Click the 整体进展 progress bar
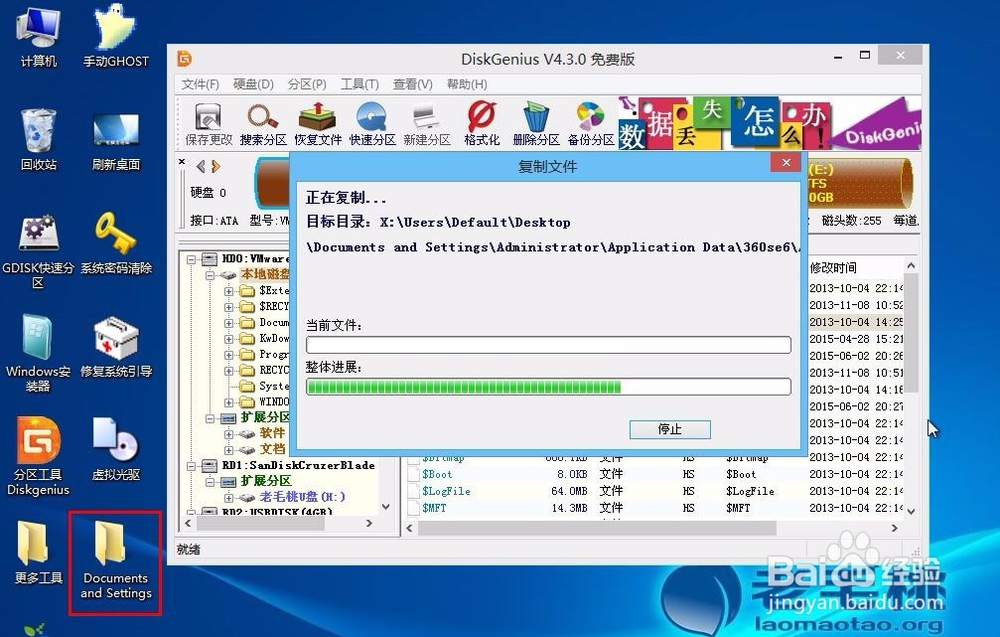 pyautogui.click(x=548, y=386)
